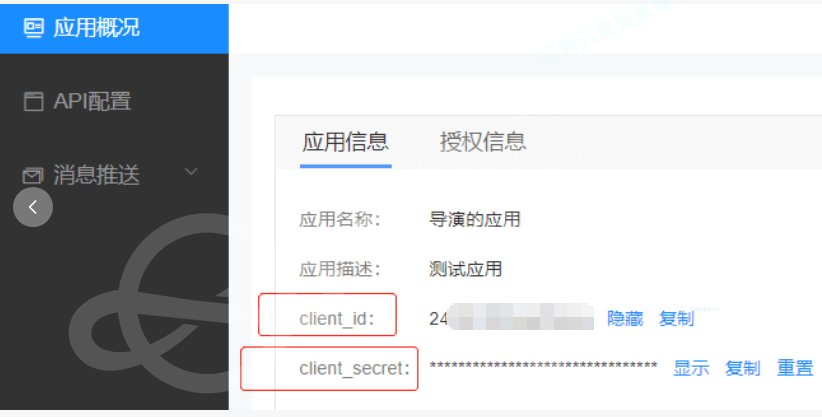Click the app name 导演的应用
The height and width of the screenshot is (417, 822).
click(474, 219)
